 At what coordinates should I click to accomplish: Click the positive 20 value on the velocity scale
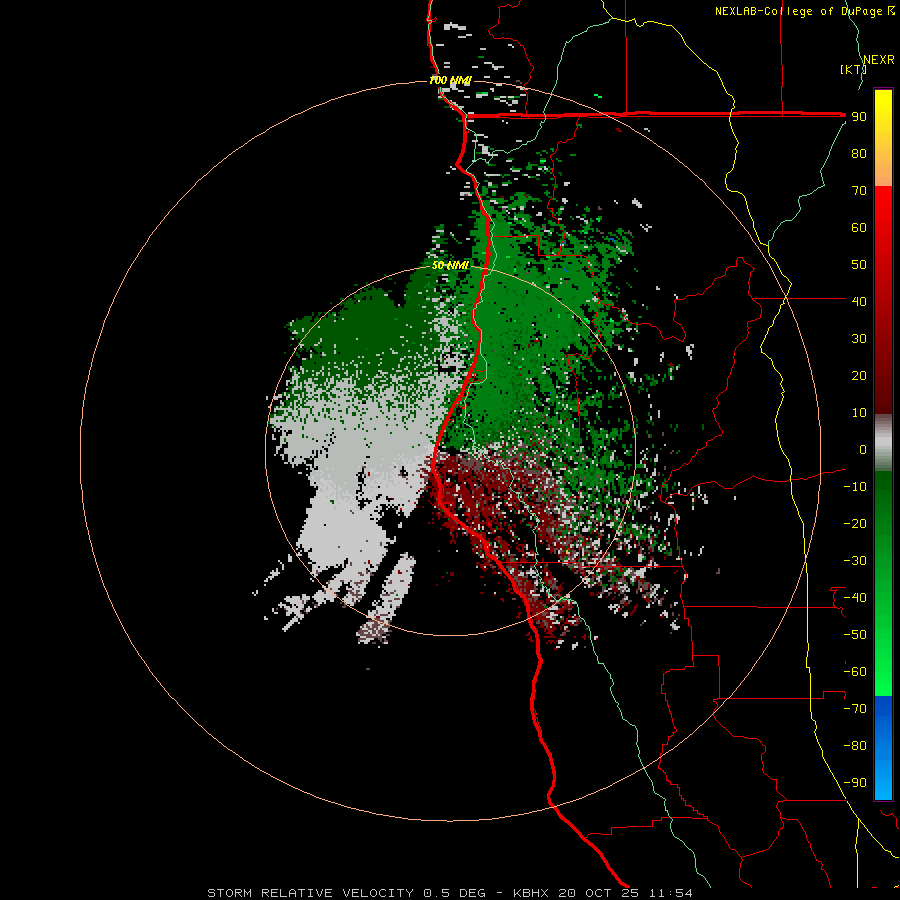pos(859,376)
